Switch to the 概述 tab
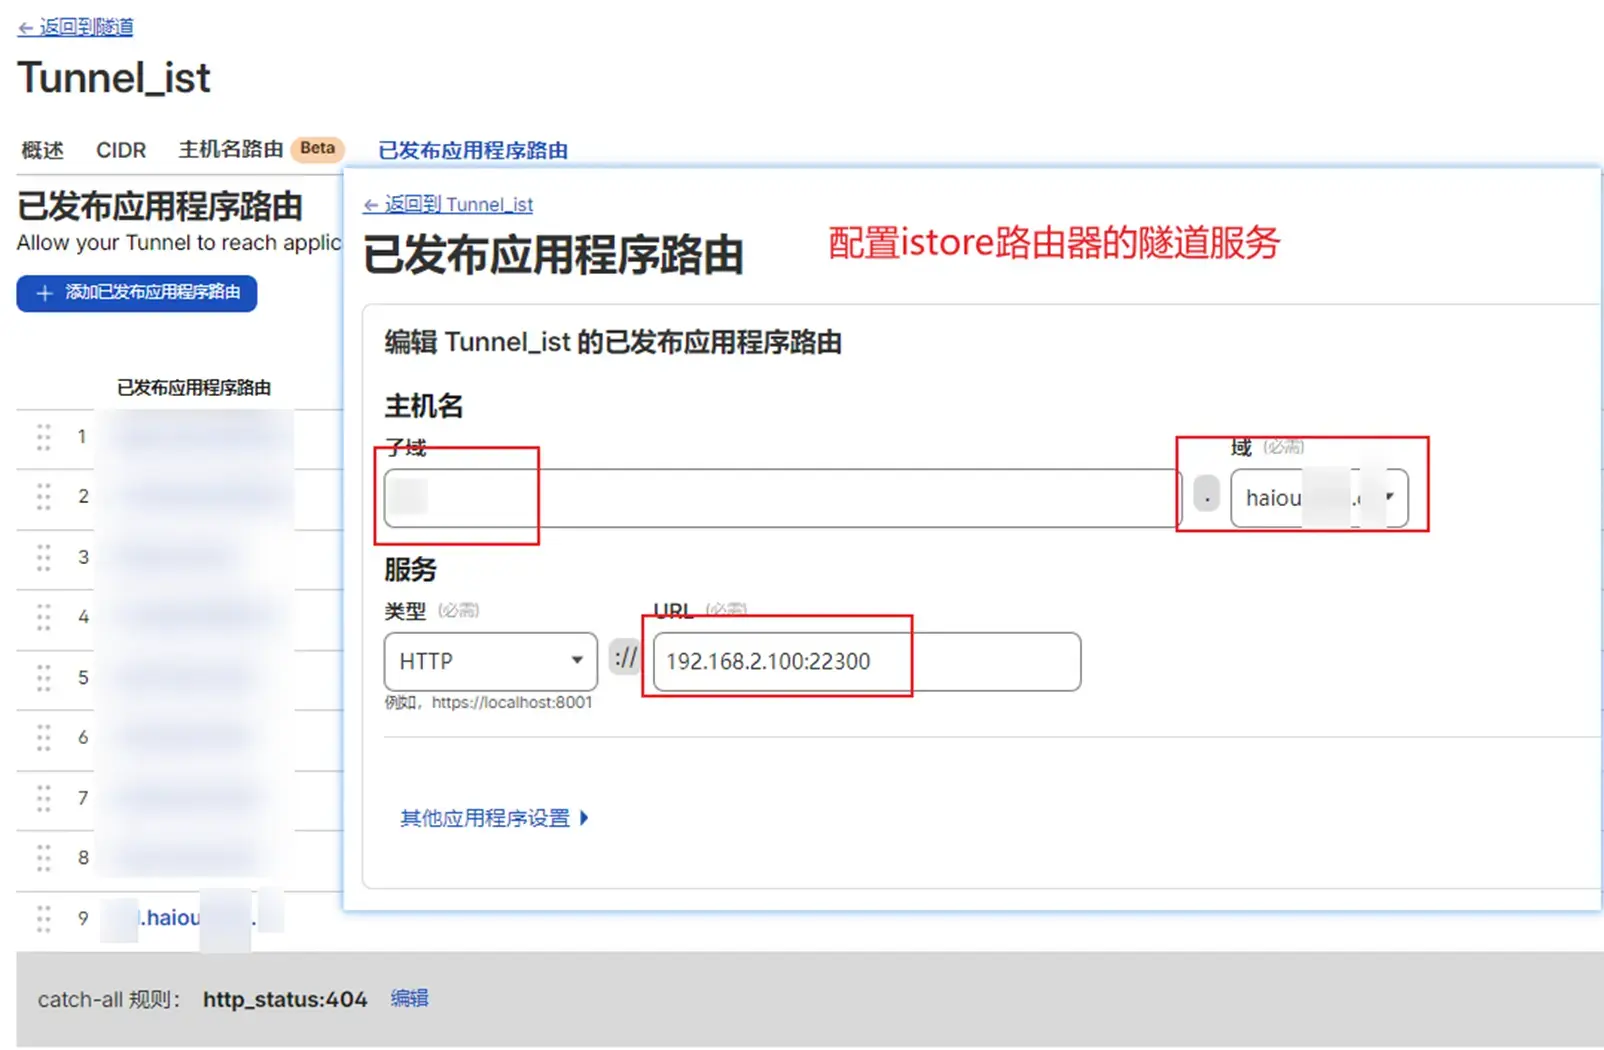The width and height of the screenshot is (1604, 1050). pyautogui.click(x=42, y=150)
